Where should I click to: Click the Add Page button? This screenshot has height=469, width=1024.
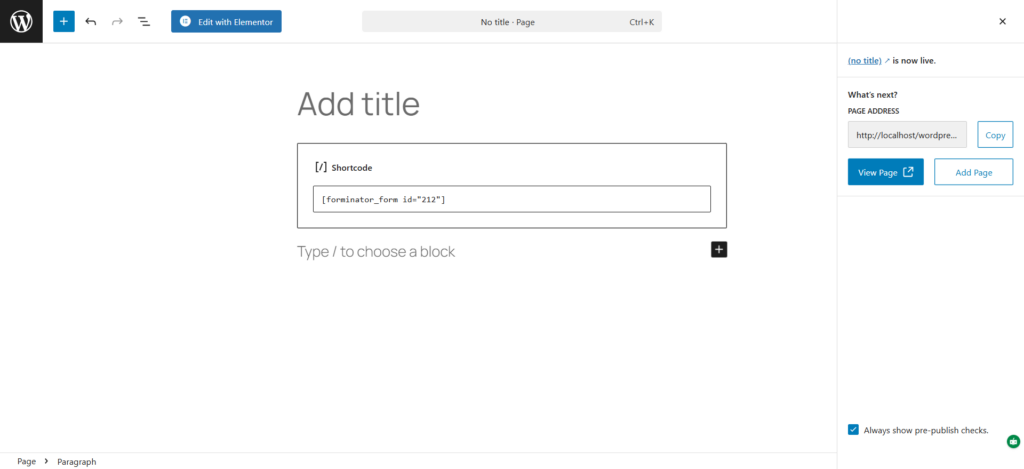[973, 172]
